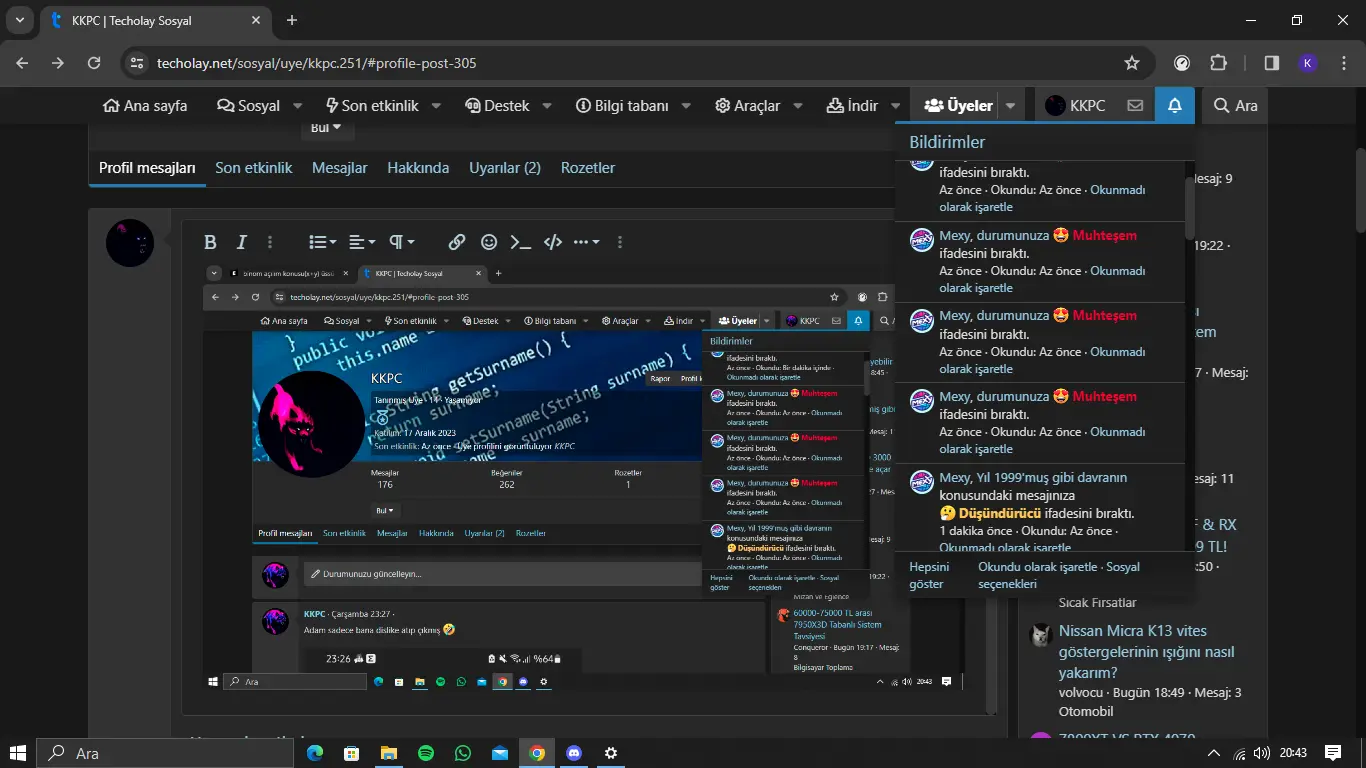Open the list formatting dropdown
Screen dimensions: 1366x768
pyautogui.click(x=322, y=242)
